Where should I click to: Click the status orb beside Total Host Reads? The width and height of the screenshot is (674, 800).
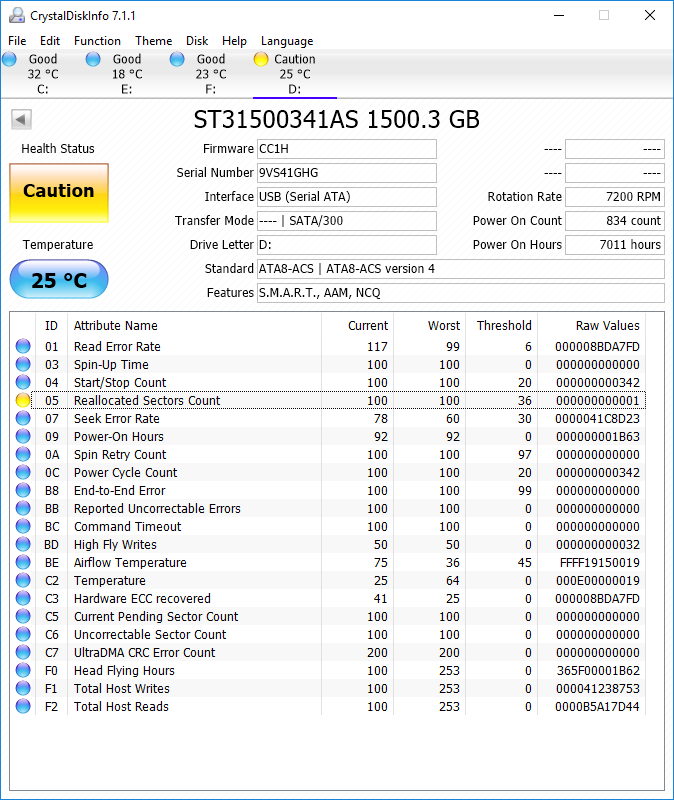(x=23, y=706)
